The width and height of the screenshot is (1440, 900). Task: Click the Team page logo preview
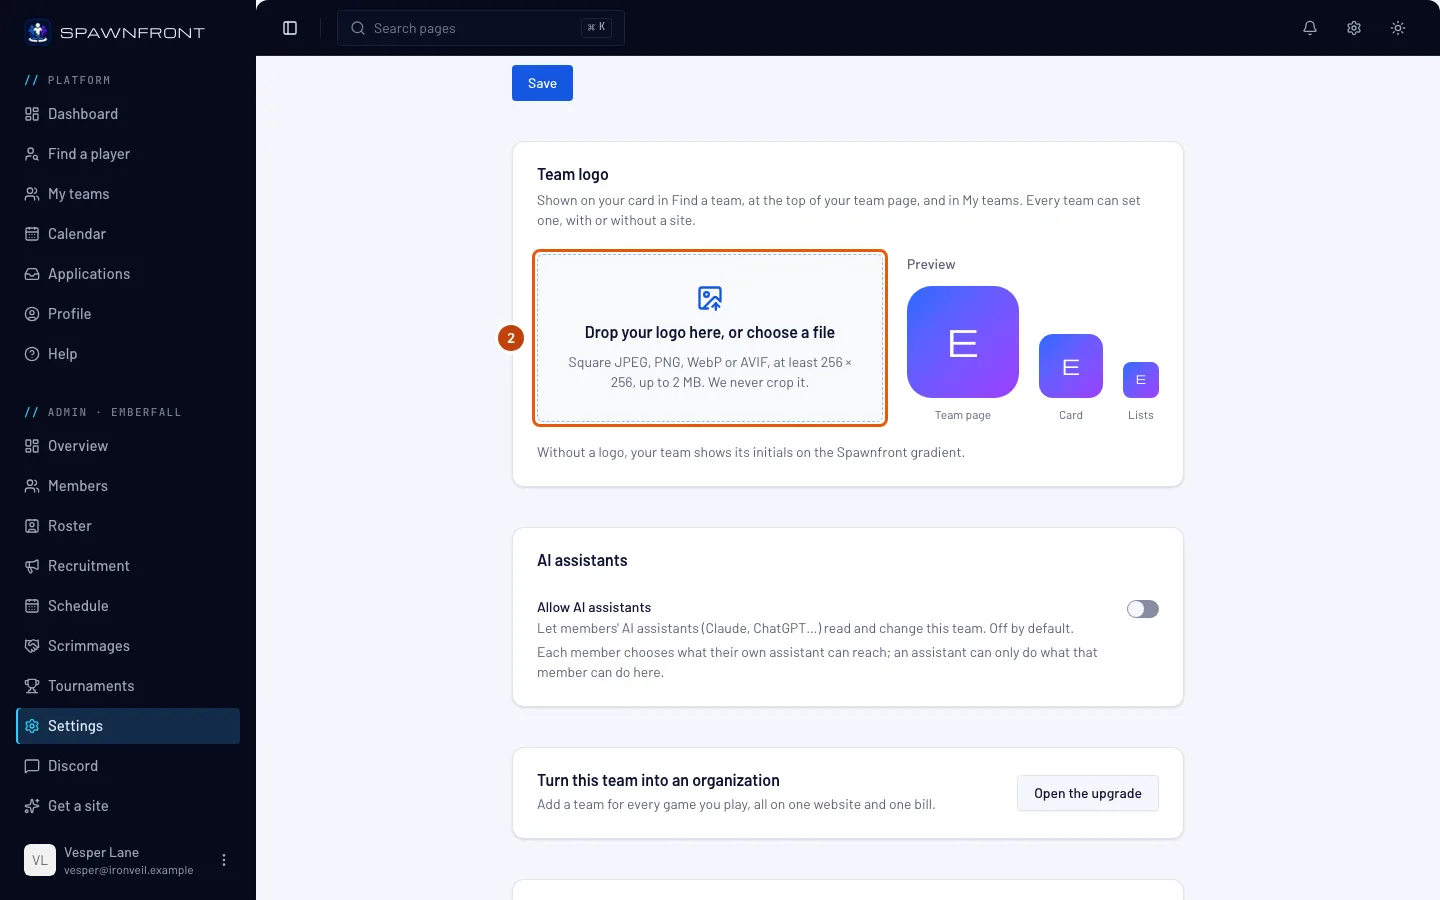click(963, 342)
